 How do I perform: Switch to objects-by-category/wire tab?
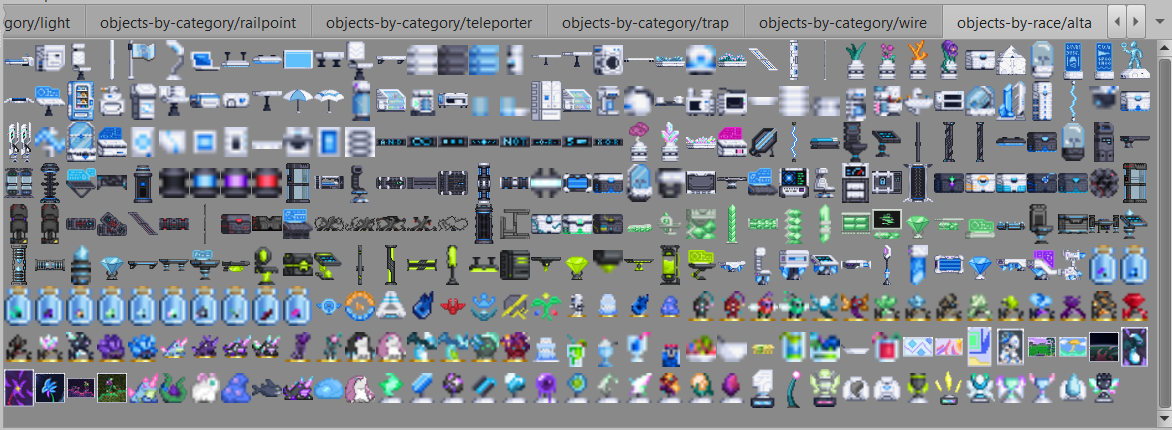pos(843,22)
